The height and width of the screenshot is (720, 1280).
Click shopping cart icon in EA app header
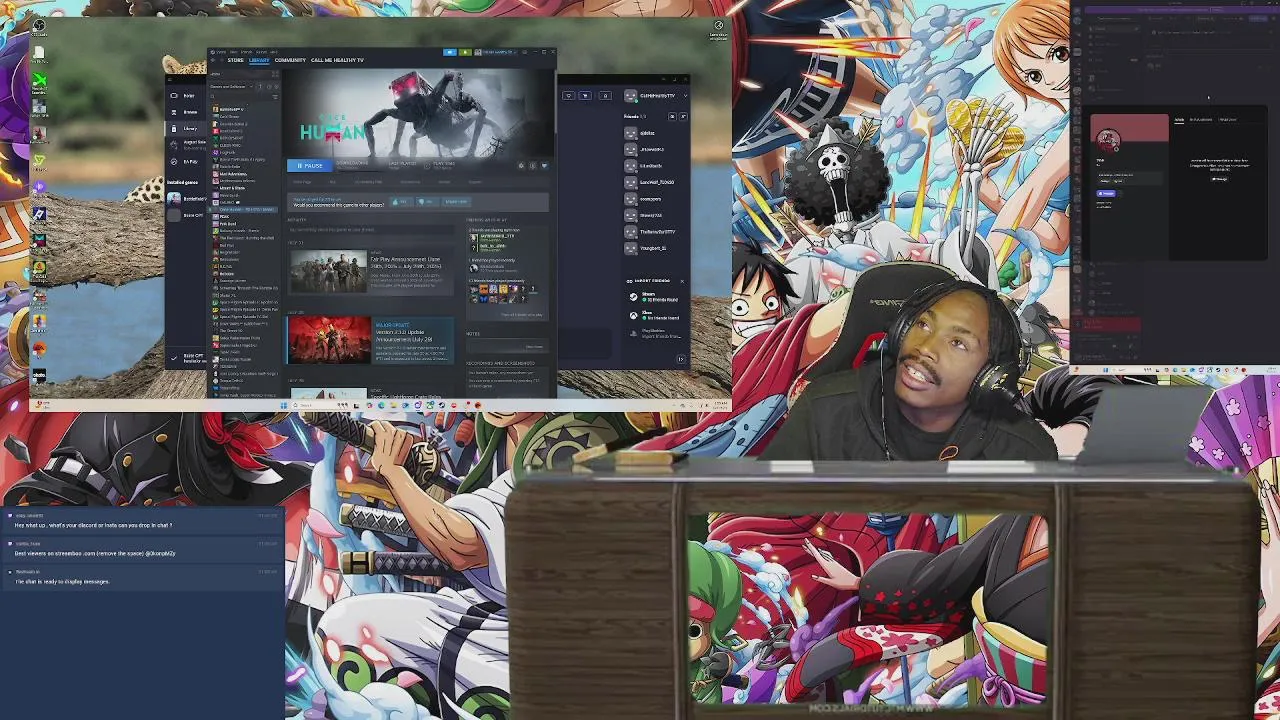[585, 96]
